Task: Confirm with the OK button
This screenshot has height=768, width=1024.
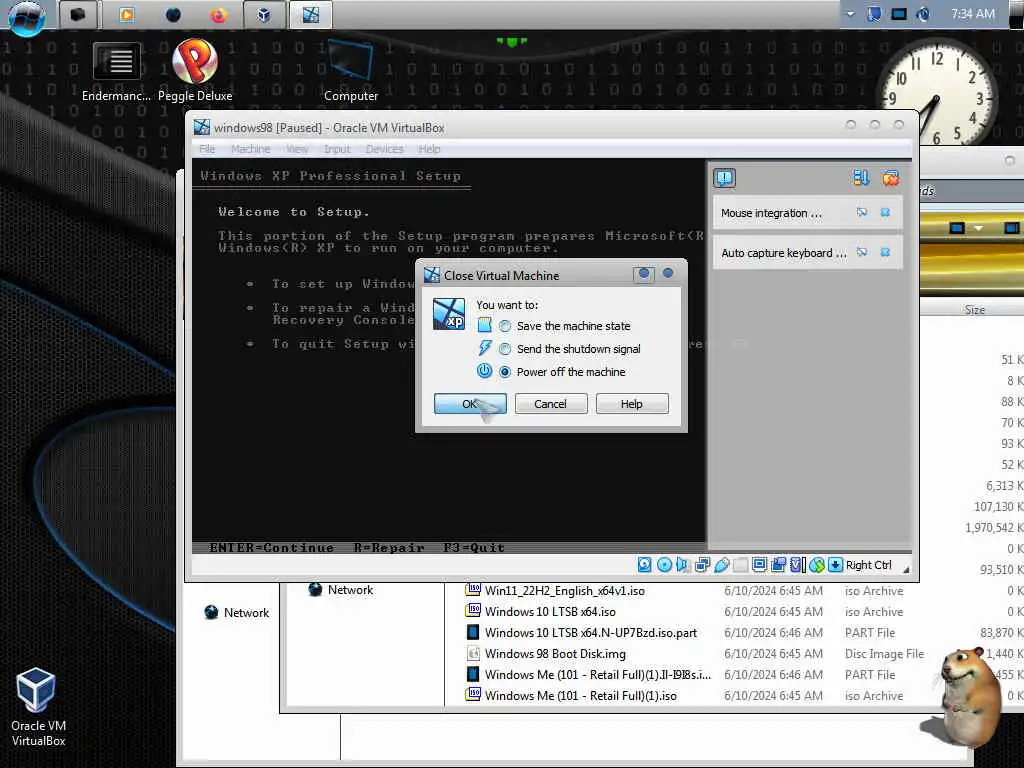Action: coord(470,404)
